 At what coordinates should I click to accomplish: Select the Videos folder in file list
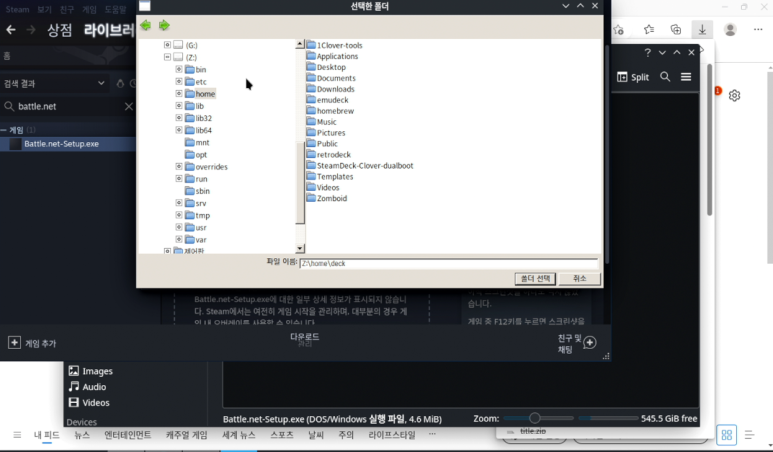[x=323, y=187]
